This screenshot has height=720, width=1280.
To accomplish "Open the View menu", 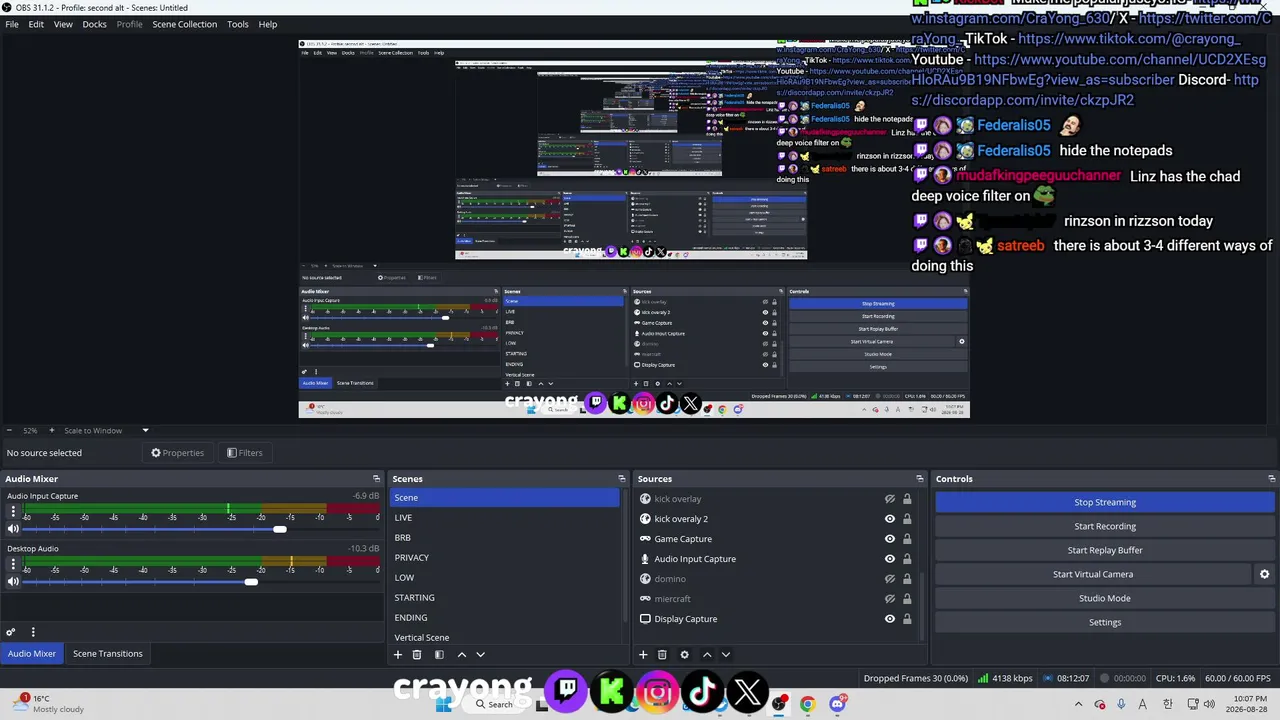I will click(x=63, y=24).
